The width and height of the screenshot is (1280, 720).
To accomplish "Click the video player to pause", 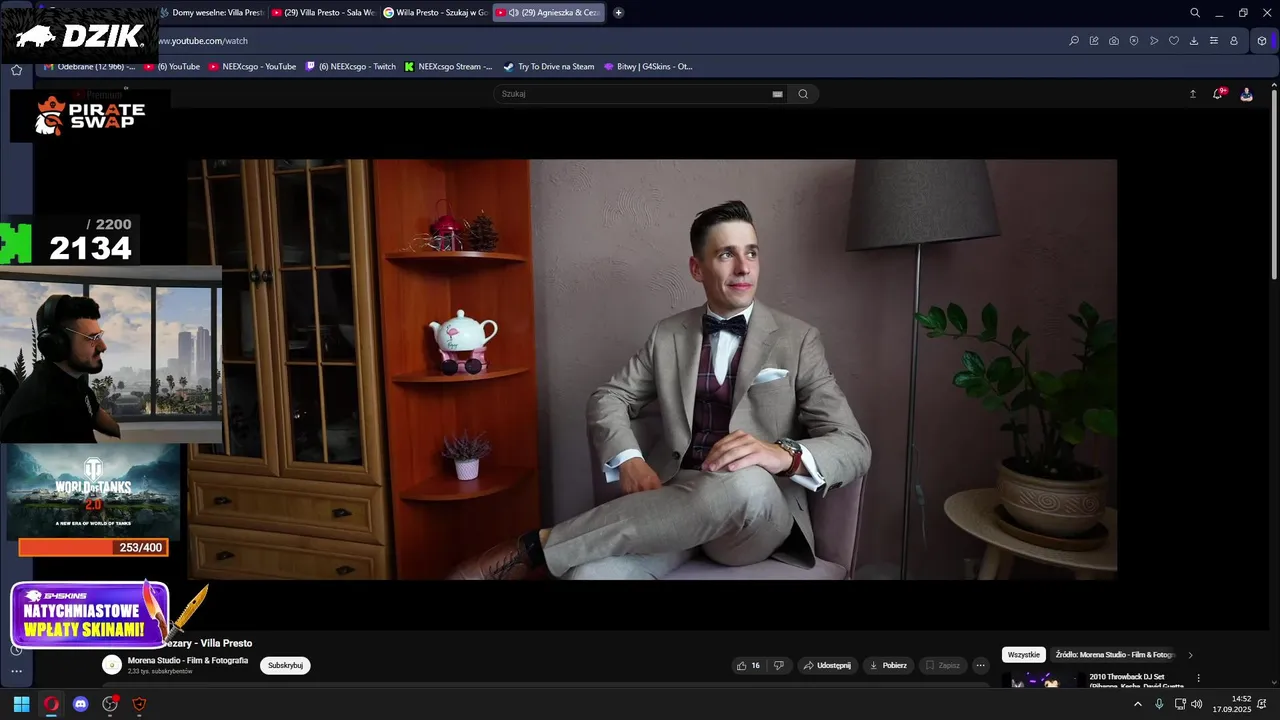I will (x=652, y=369).
